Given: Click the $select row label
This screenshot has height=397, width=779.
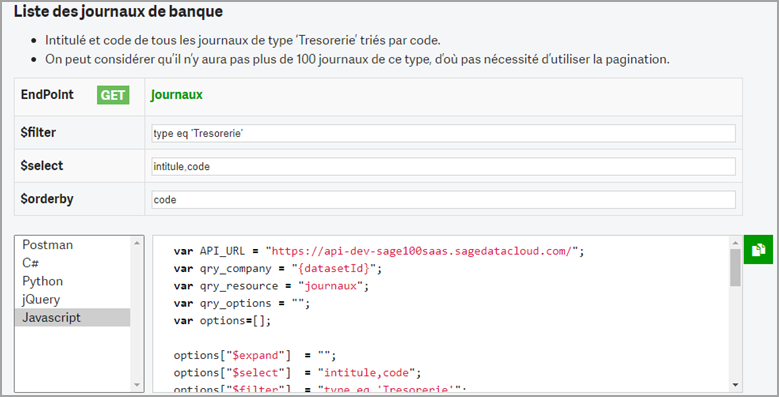Looking at the screenshot, I should pyautogui.click(x=42, y=166).
